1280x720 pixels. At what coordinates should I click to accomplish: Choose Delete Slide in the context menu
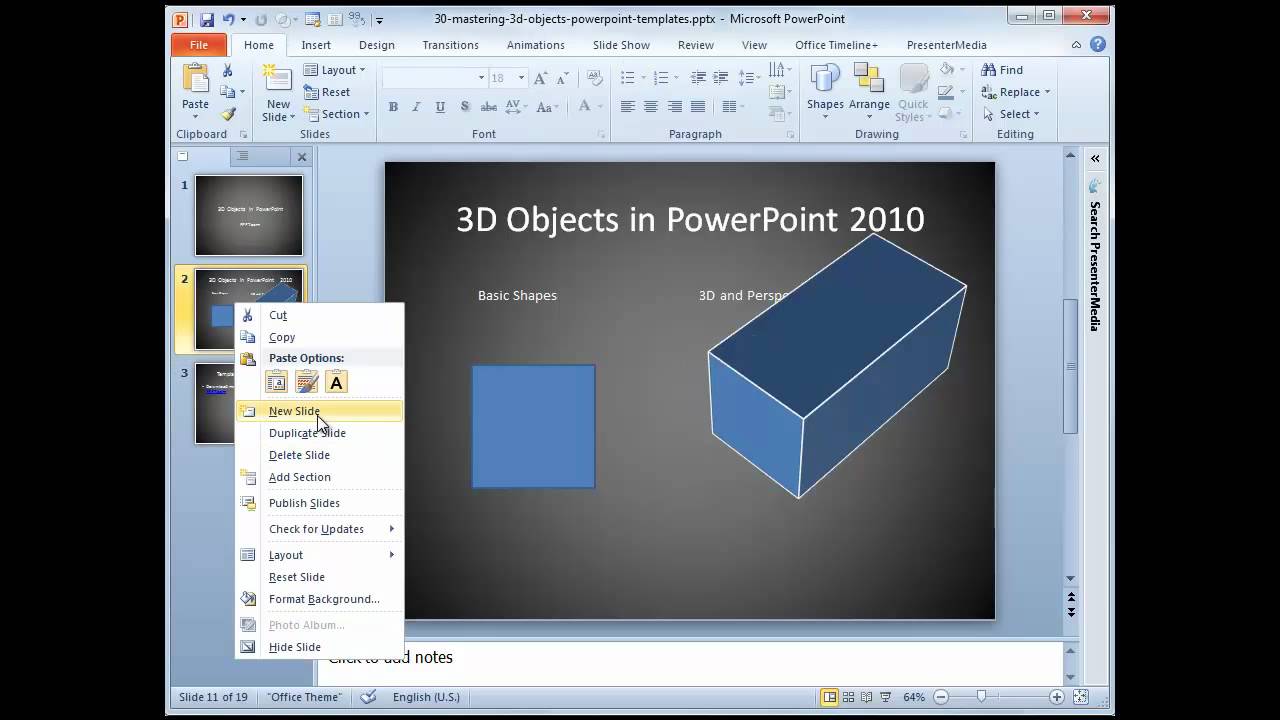click(x=319, y=455)
